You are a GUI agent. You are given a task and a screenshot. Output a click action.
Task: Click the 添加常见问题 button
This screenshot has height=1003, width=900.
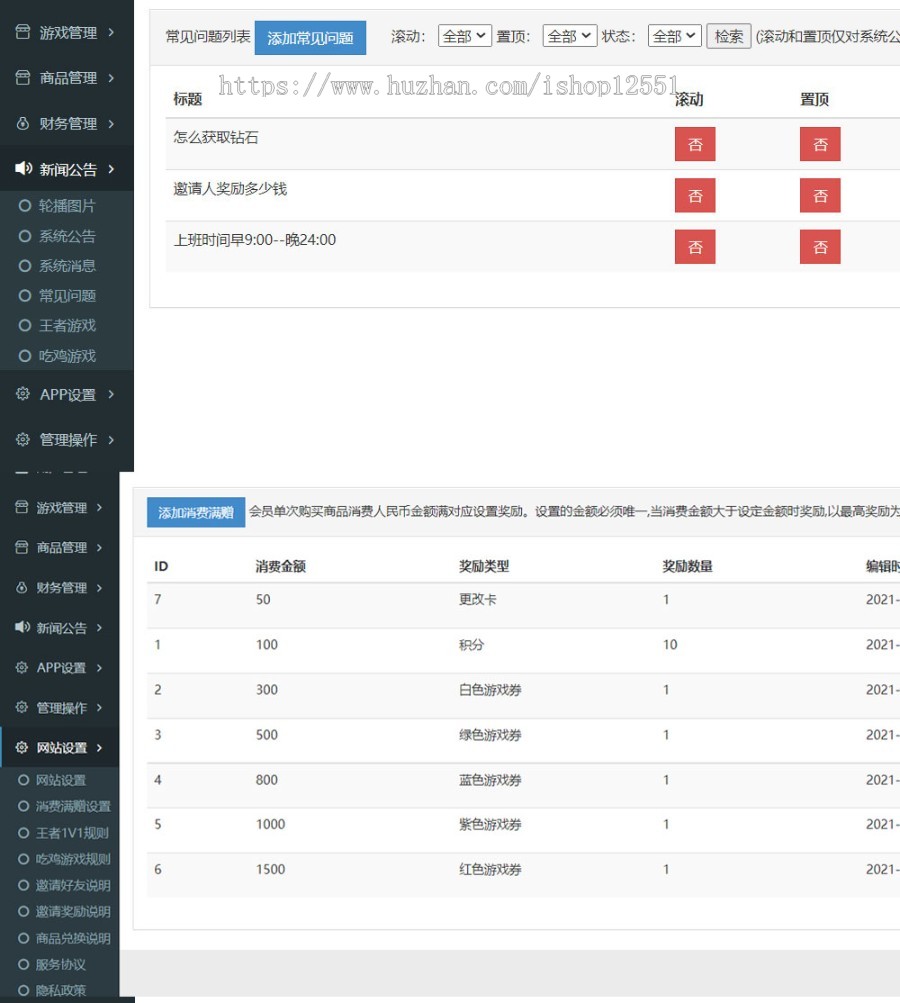coord(310,38)
